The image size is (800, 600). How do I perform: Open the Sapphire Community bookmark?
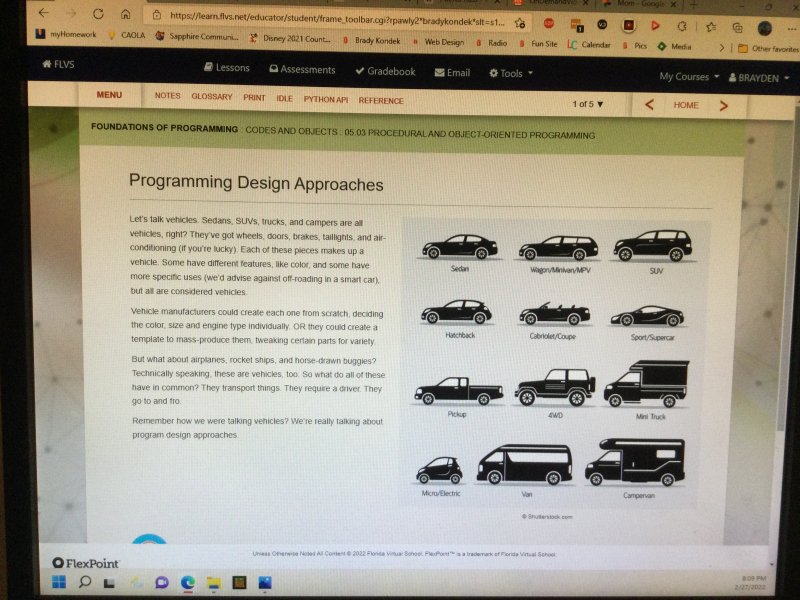(197, 36)
